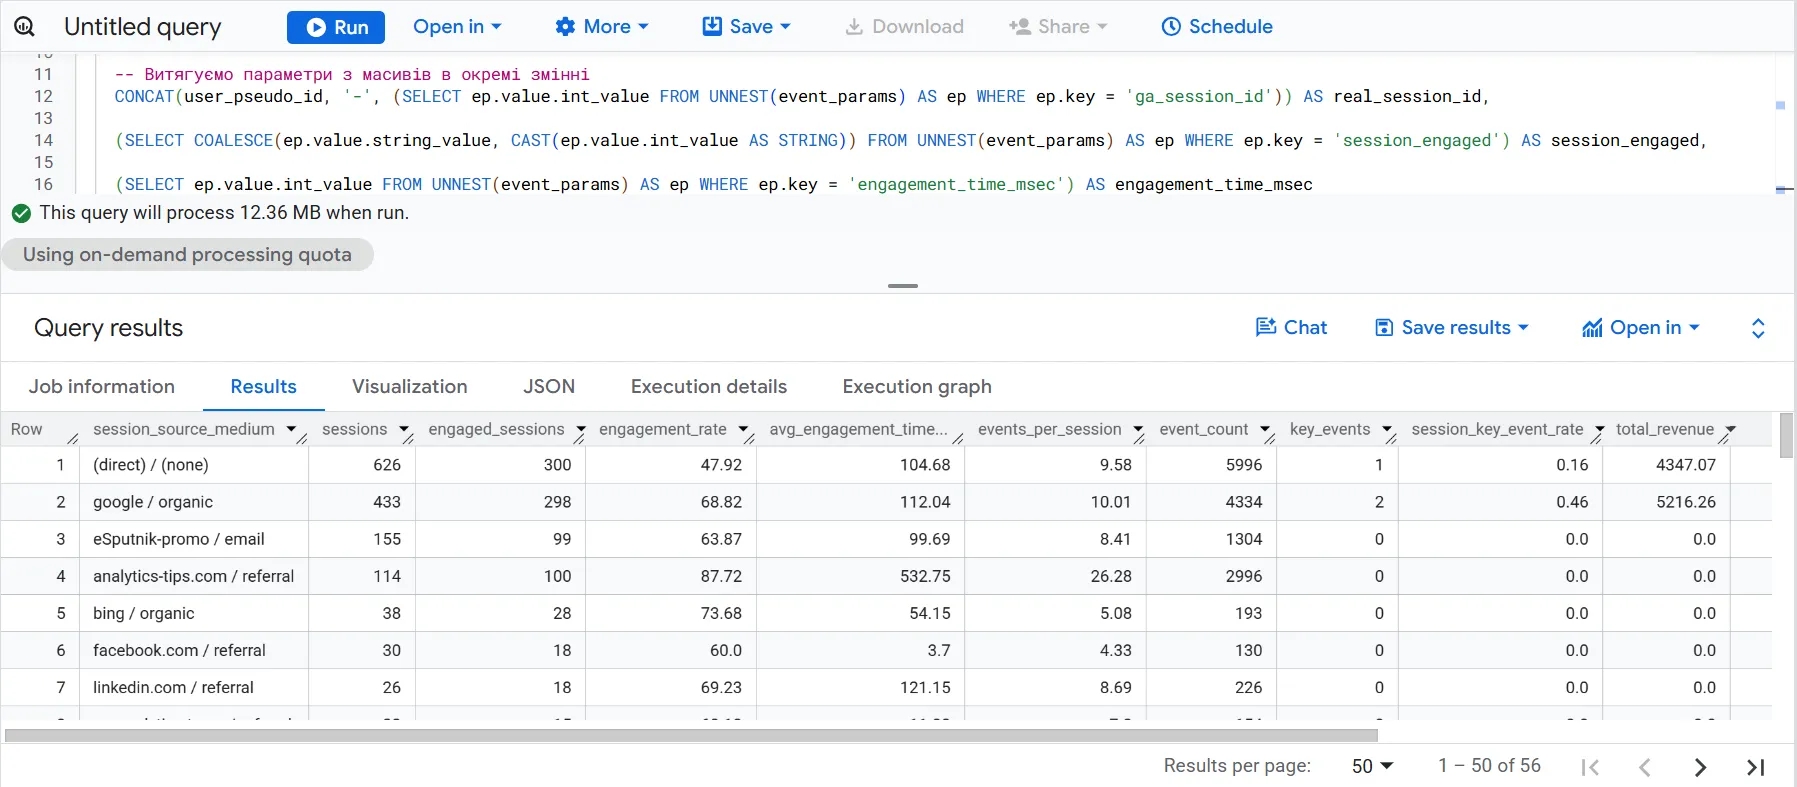Click the vertical results table scrollbar
The image size is (1797, 787).
click(x=1786, y=435)
